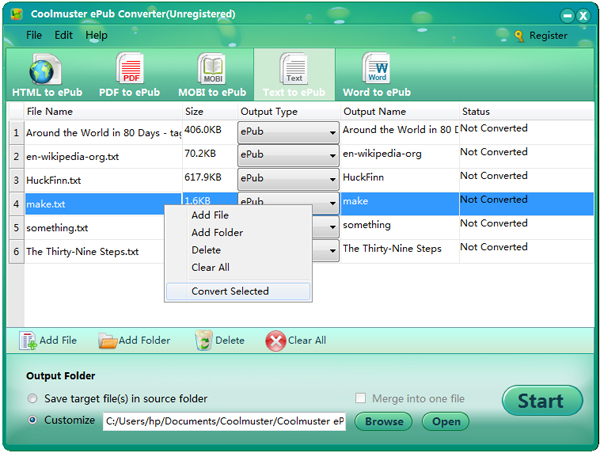Click the Open output folder button
Image resolution: width=600 pixels, height=453 pixels.
(x=446, y=422)
